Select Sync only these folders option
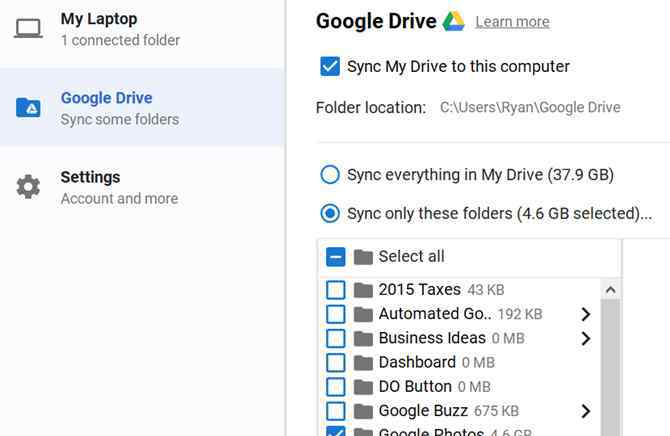The height and width of the screenshot is (436, 670). click(330, 213)
